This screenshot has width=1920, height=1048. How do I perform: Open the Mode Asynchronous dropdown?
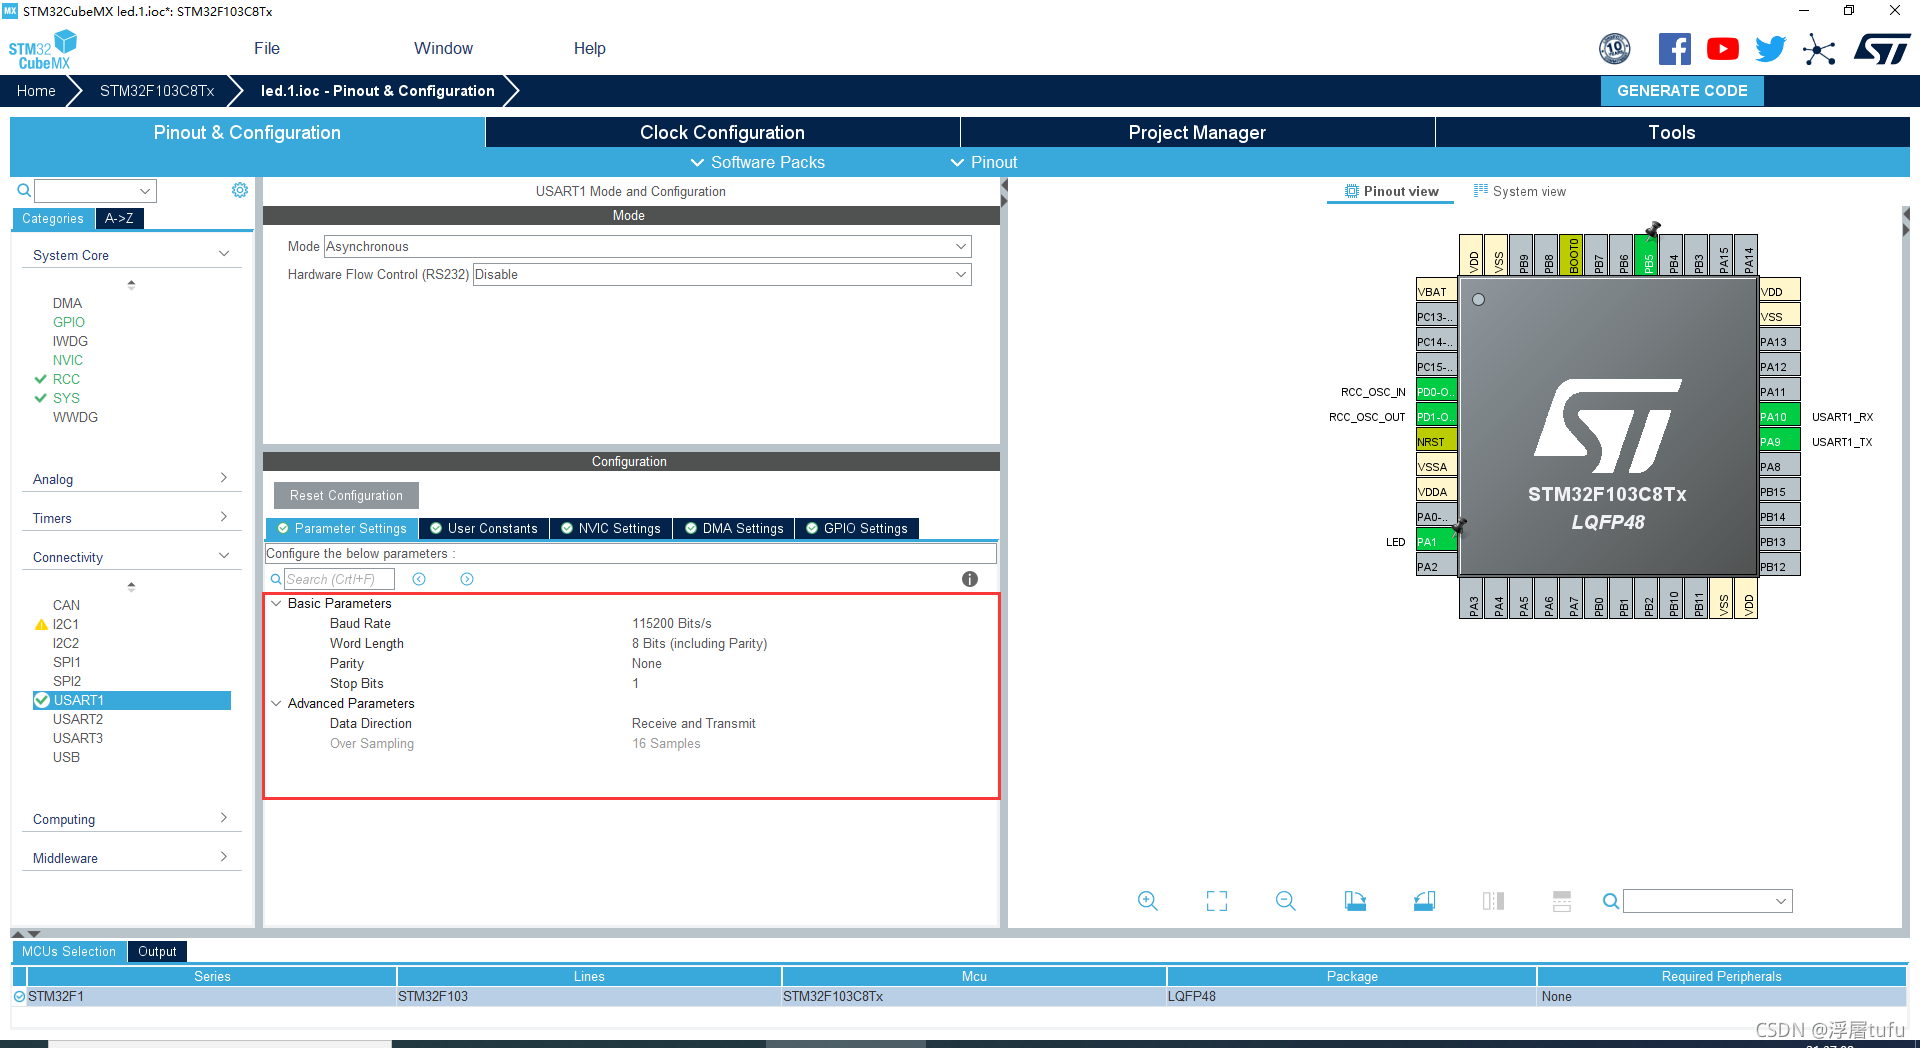pyautogui.click(x=648, y=246)
